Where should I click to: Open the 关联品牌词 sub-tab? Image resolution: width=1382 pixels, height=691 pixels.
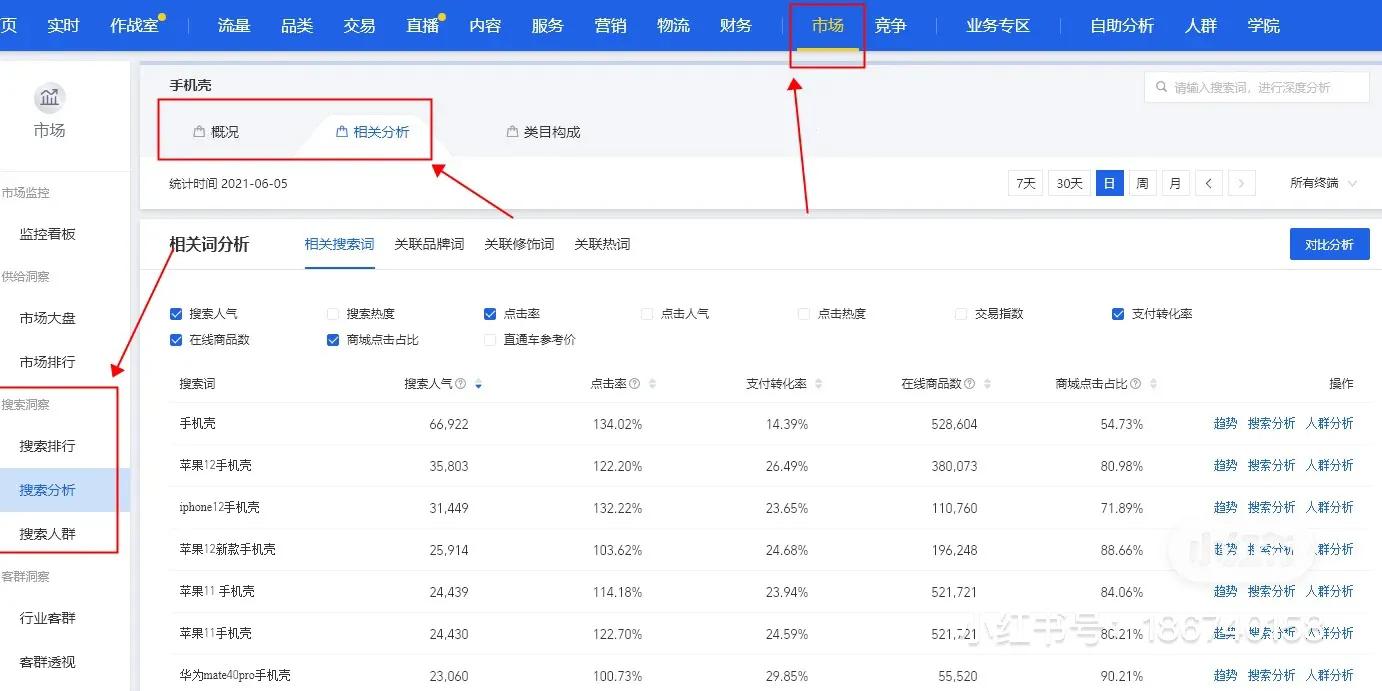click(429, 243)
